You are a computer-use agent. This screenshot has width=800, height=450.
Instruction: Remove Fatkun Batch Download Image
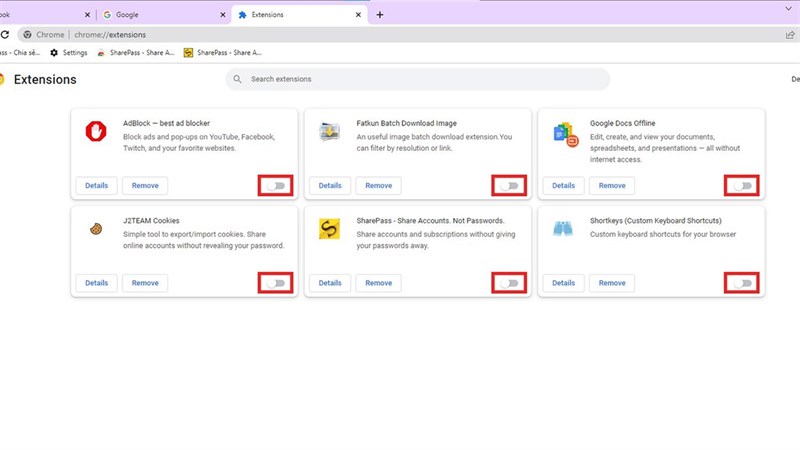379,186
